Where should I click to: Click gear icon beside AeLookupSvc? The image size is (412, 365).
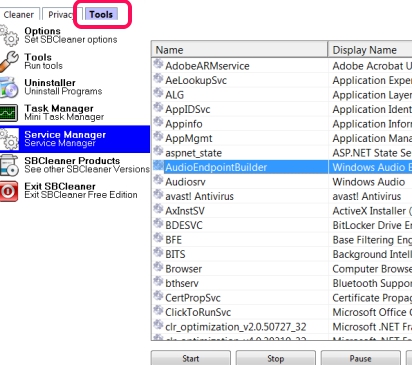pos(158,78)
